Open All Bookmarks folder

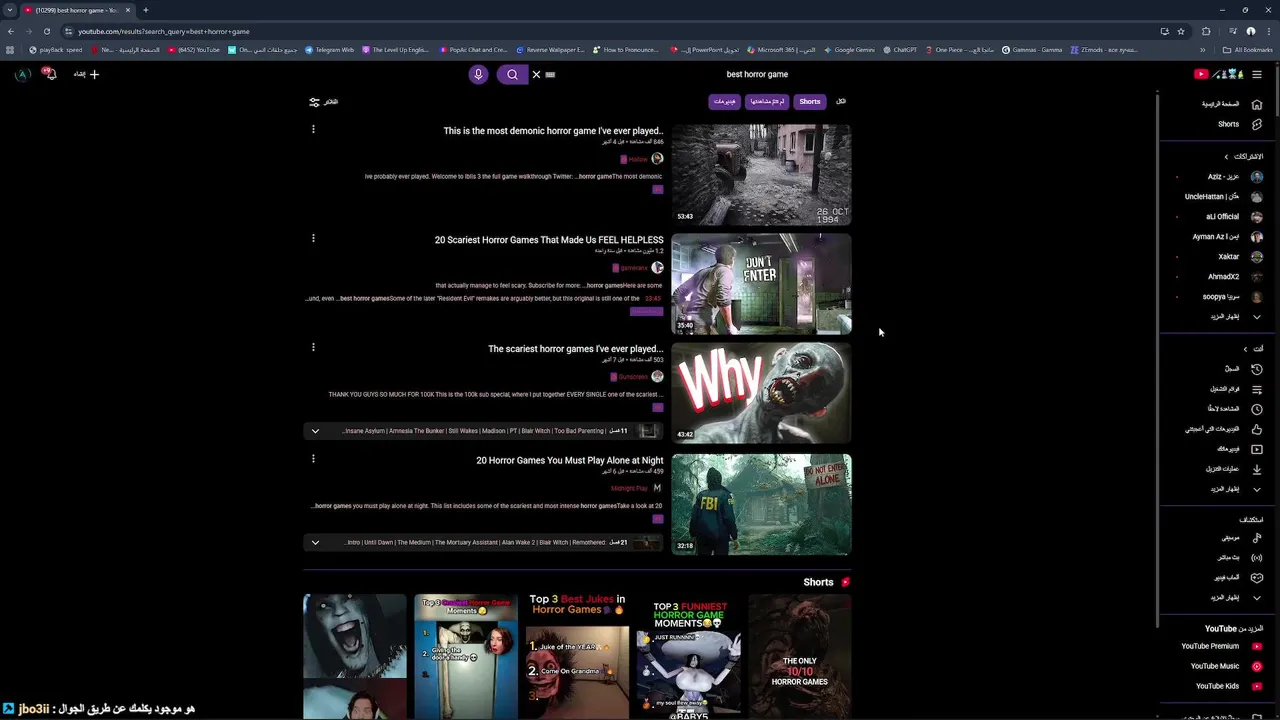pyautogui.click(x=1248, y=49)
